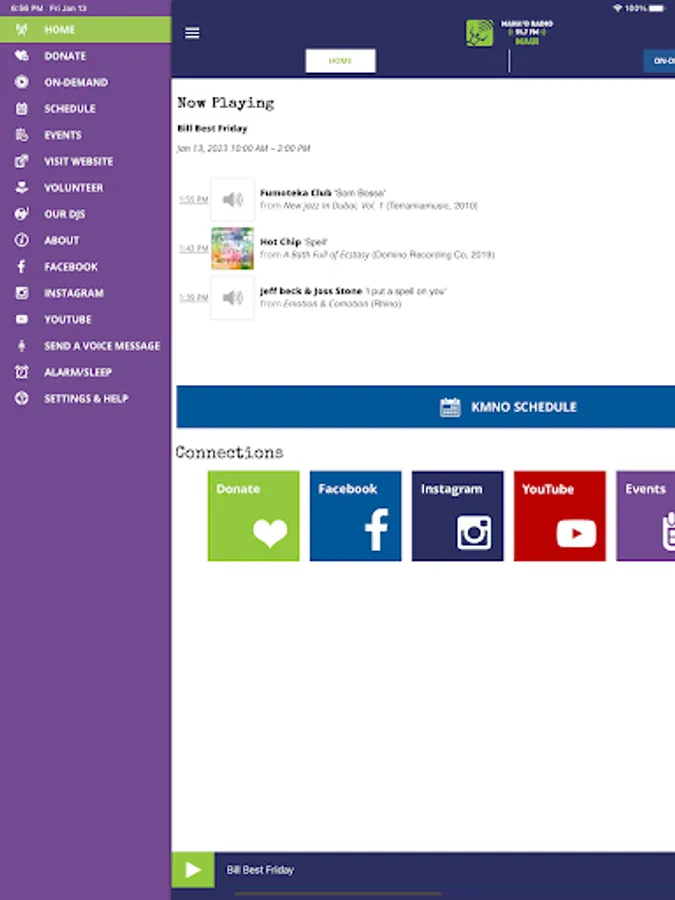Screen dimensions: 675x900
Task: Click the Facebook f icon in sidebar
Action: coord(22,267)
